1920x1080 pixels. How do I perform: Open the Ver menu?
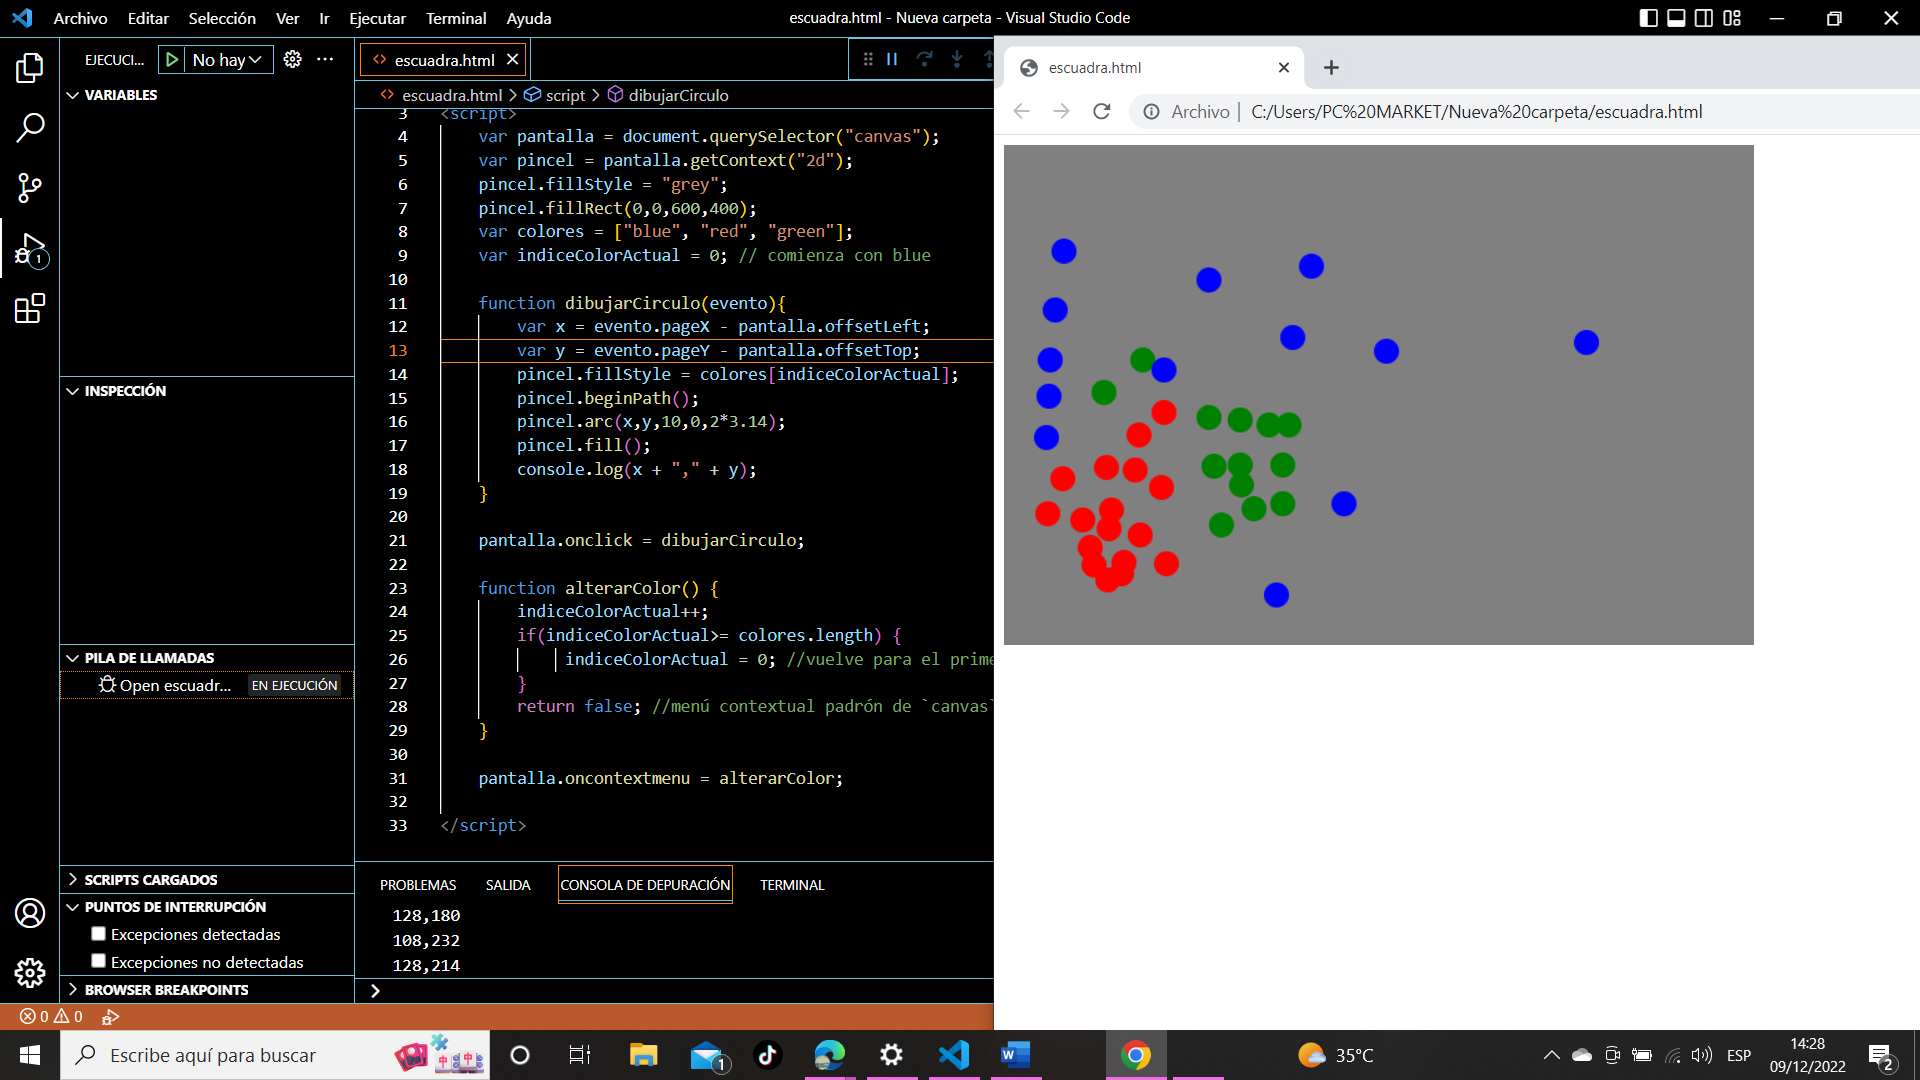pyautogui.click(x=287, y=18)
